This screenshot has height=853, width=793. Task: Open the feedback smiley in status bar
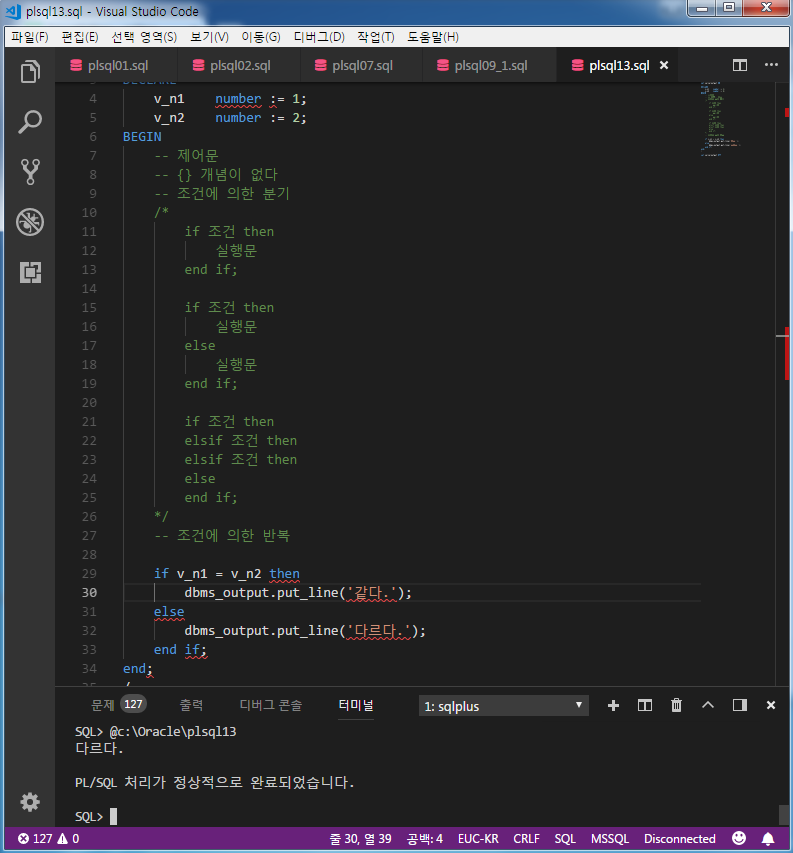coord(739,838)
